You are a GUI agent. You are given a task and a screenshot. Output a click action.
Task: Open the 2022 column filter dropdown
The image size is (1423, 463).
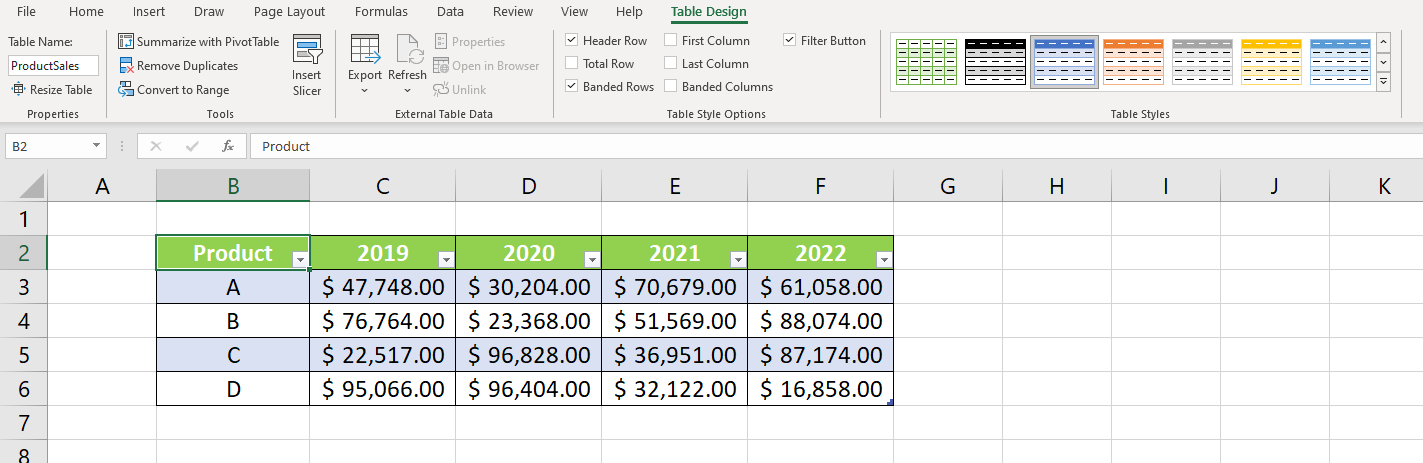coord(883,260)
